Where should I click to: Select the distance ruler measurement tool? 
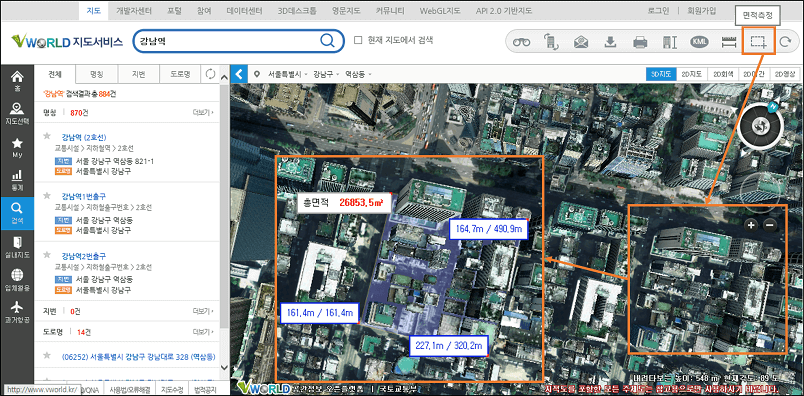(729, 42)
